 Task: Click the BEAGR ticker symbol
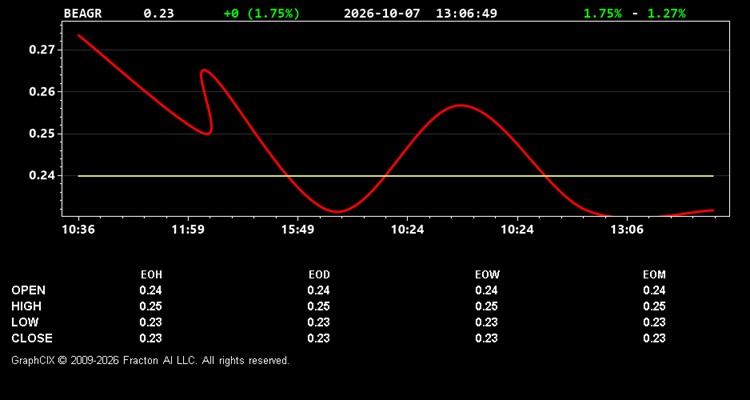click(x=83, y=13)
